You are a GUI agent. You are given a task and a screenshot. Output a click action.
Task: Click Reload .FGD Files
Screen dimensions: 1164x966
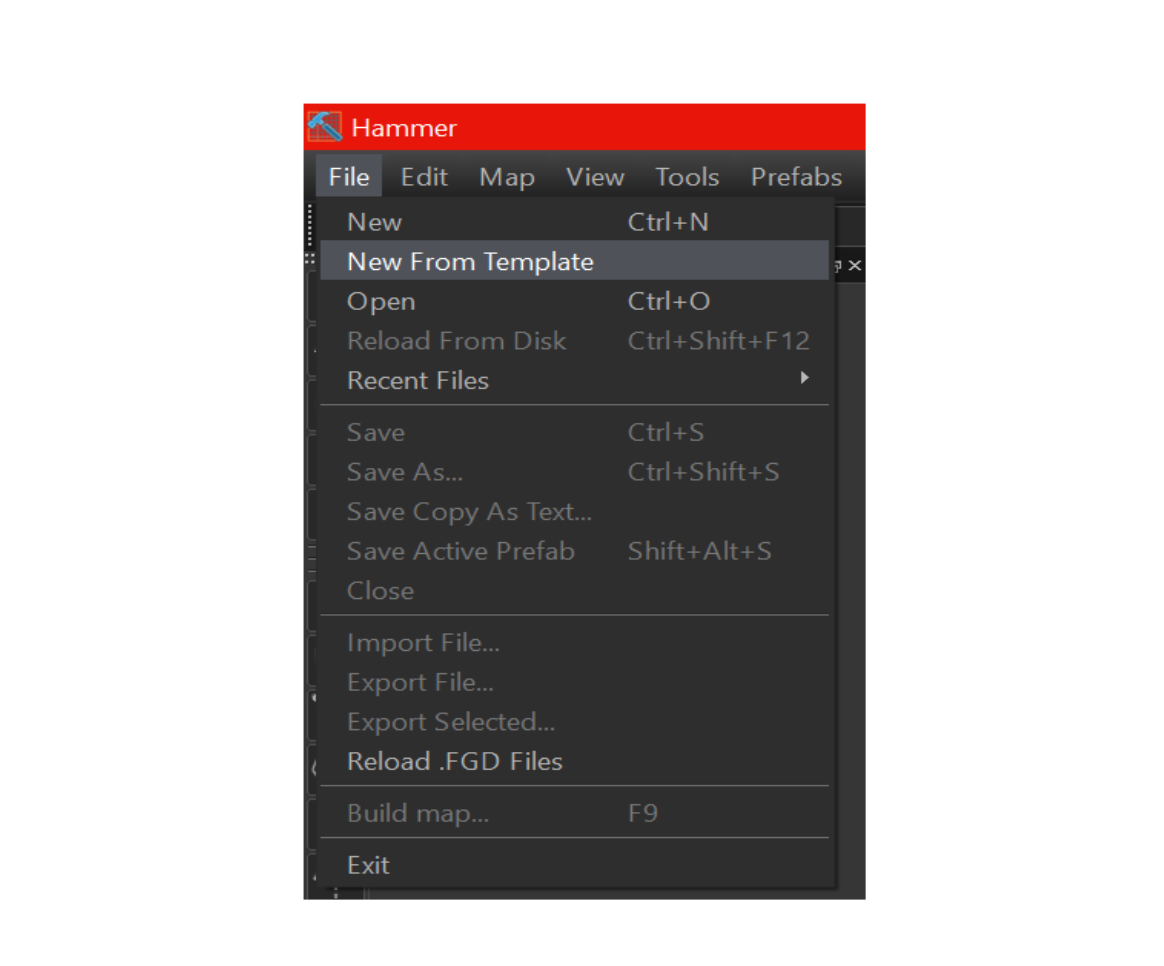(575, 761)
